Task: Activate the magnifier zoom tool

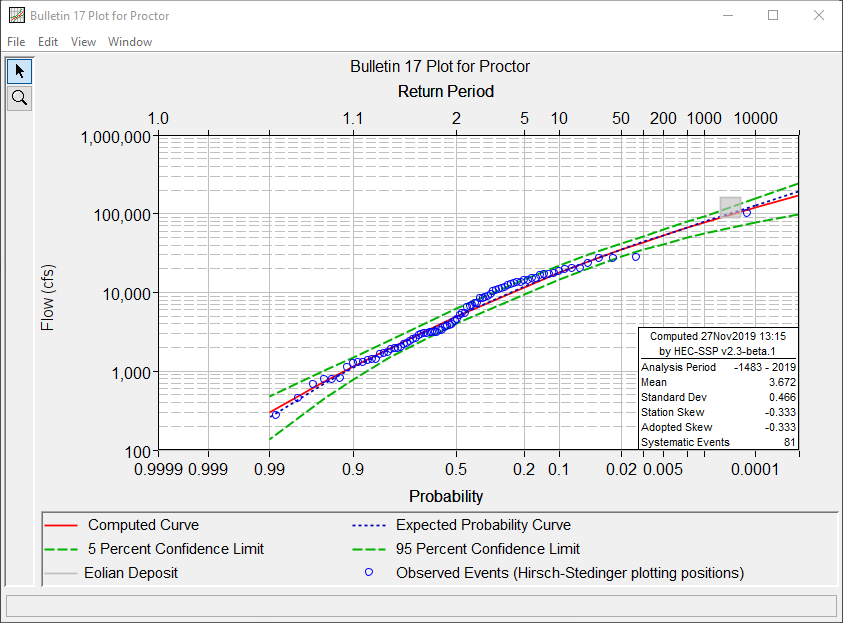Action: 19,98
